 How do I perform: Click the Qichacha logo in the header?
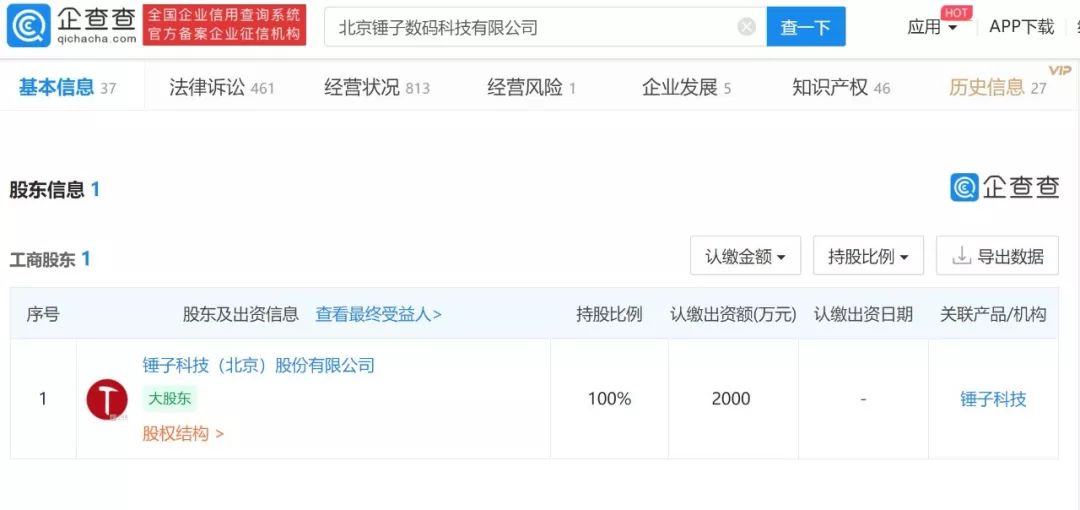click(x=72, y=25)
